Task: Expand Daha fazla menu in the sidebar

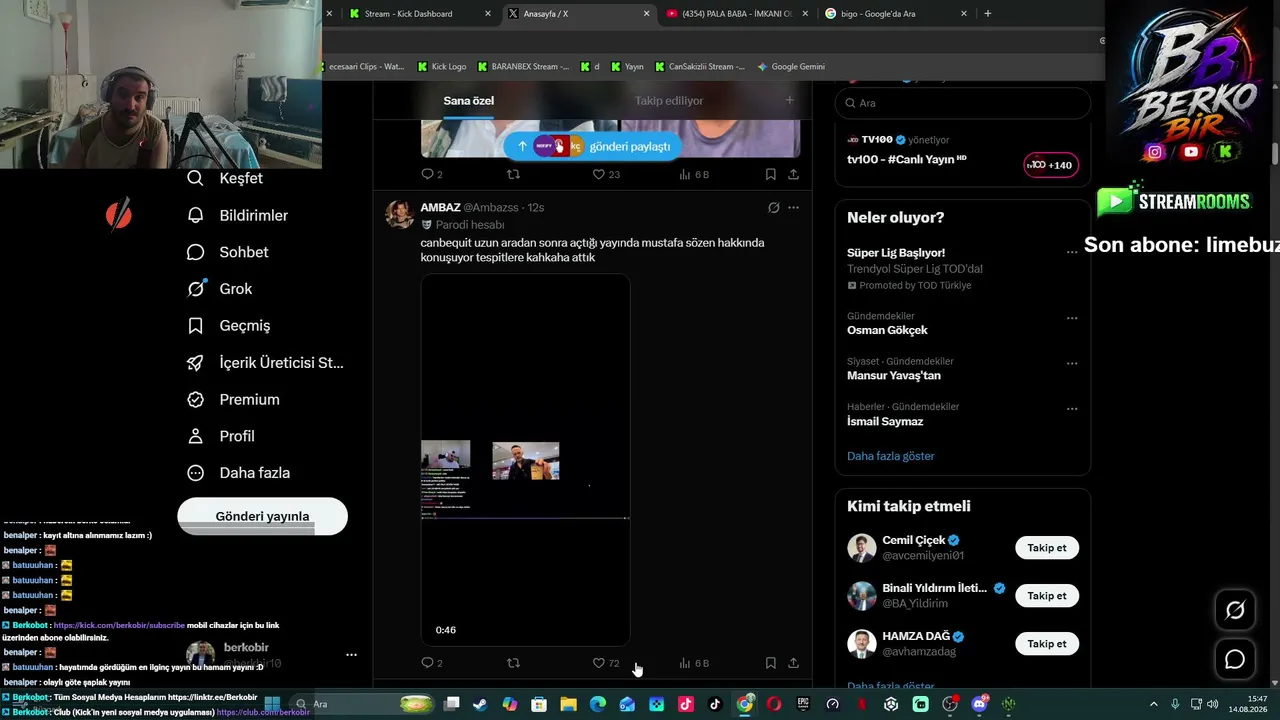Action: point(240,473)
